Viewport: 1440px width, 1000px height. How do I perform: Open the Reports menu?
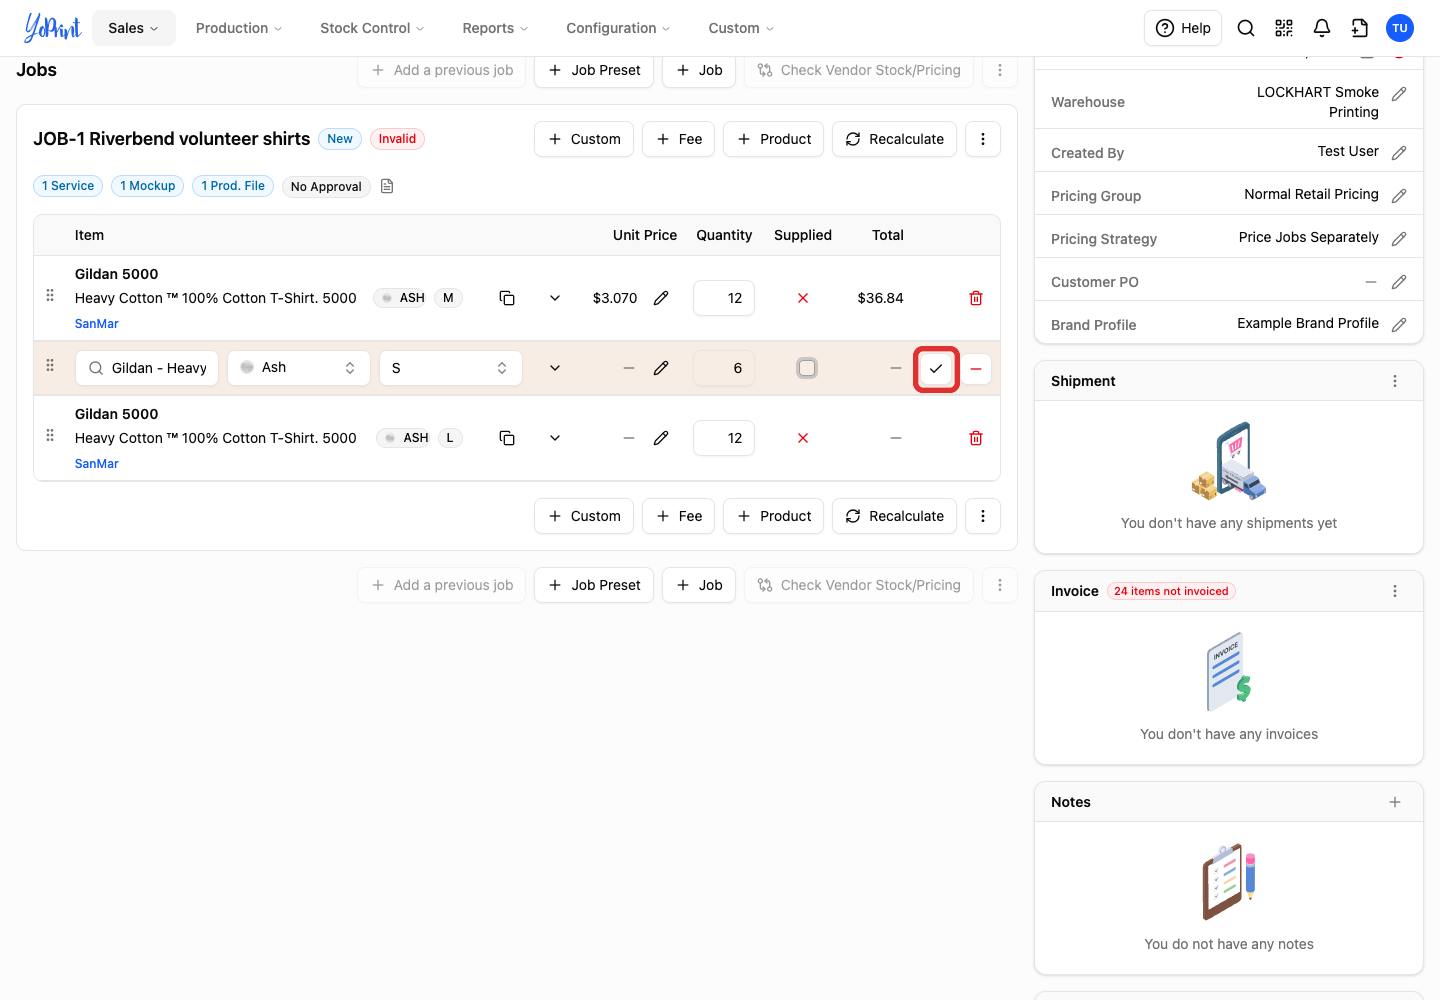coord(495,28)
